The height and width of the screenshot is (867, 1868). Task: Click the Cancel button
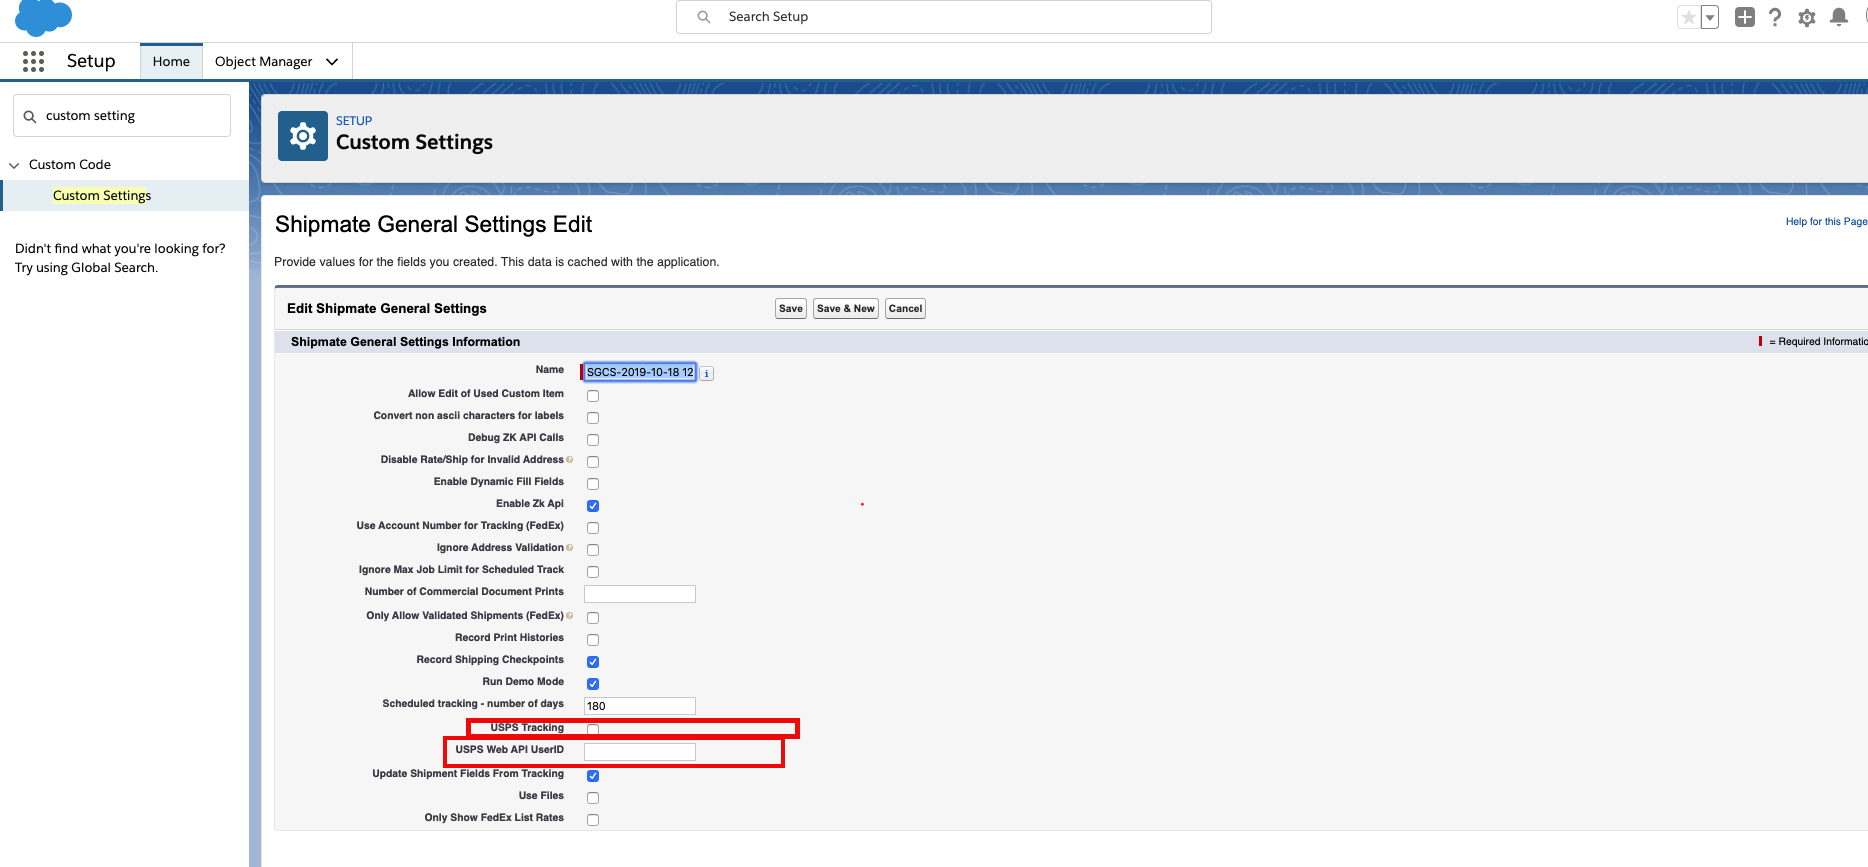tap(905, 308)
